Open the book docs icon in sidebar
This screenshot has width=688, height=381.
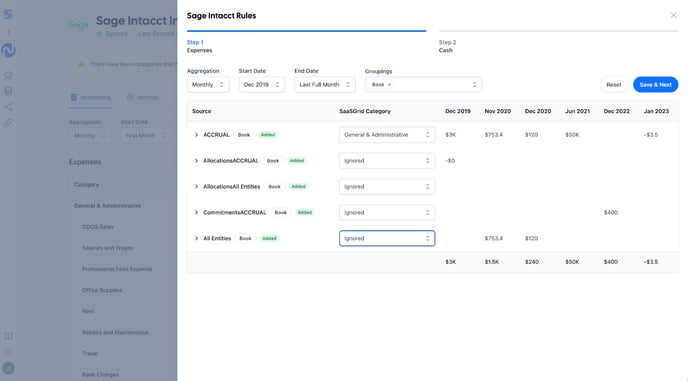tap(8, 336)
